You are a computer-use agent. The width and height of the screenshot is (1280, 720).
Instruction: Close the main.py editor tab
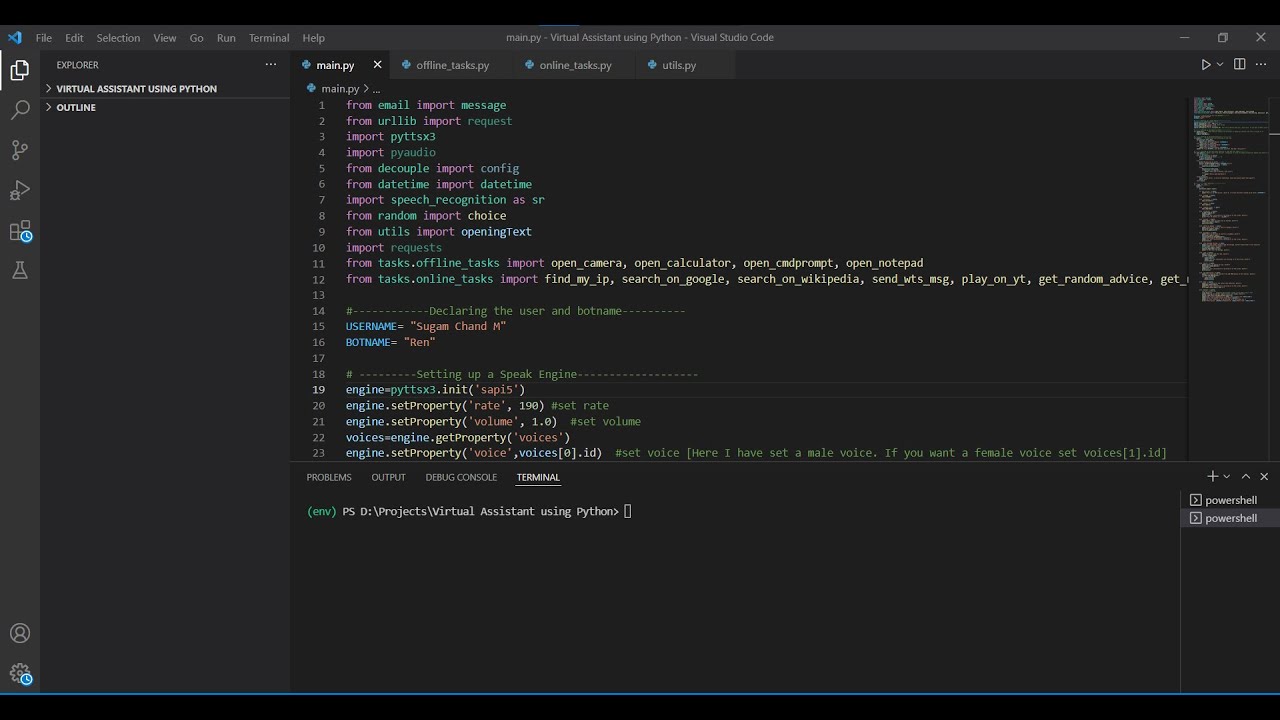click(x=377, y=65)
